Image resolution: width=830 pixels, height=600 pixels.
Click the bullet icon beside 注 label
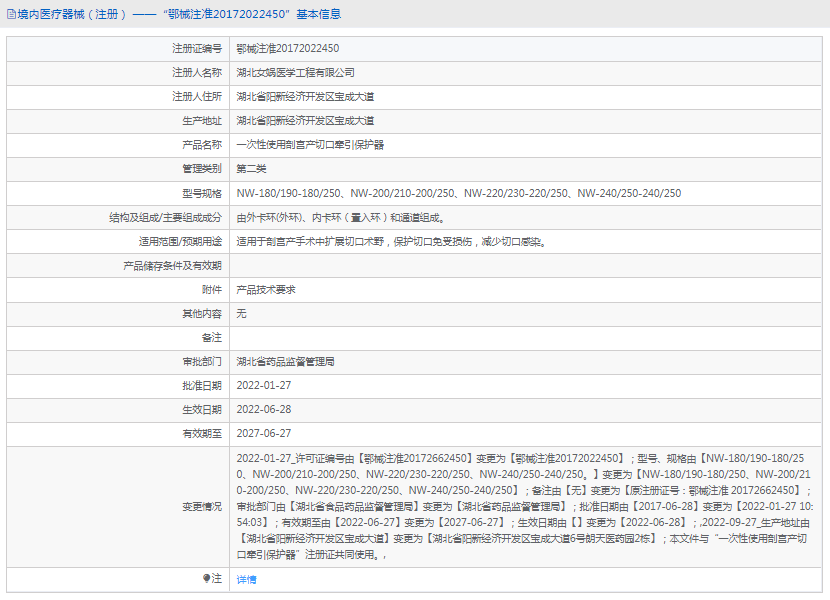[x=206, y=578]
